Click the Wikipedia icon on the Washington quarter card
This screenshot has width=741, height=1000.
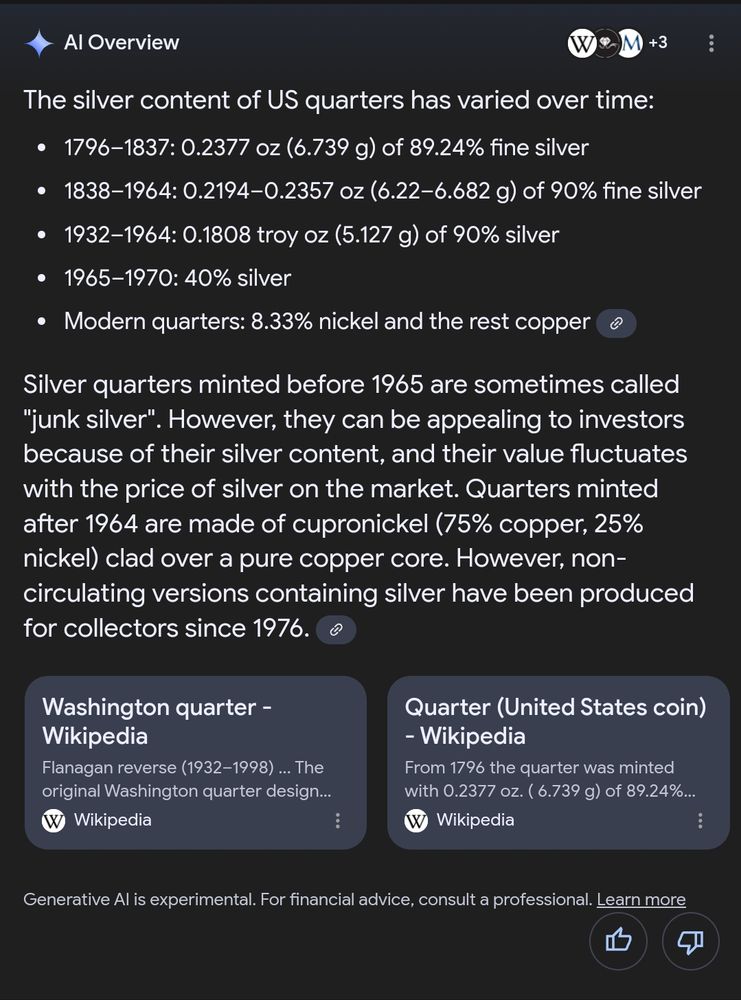click(x=52, y=820)
